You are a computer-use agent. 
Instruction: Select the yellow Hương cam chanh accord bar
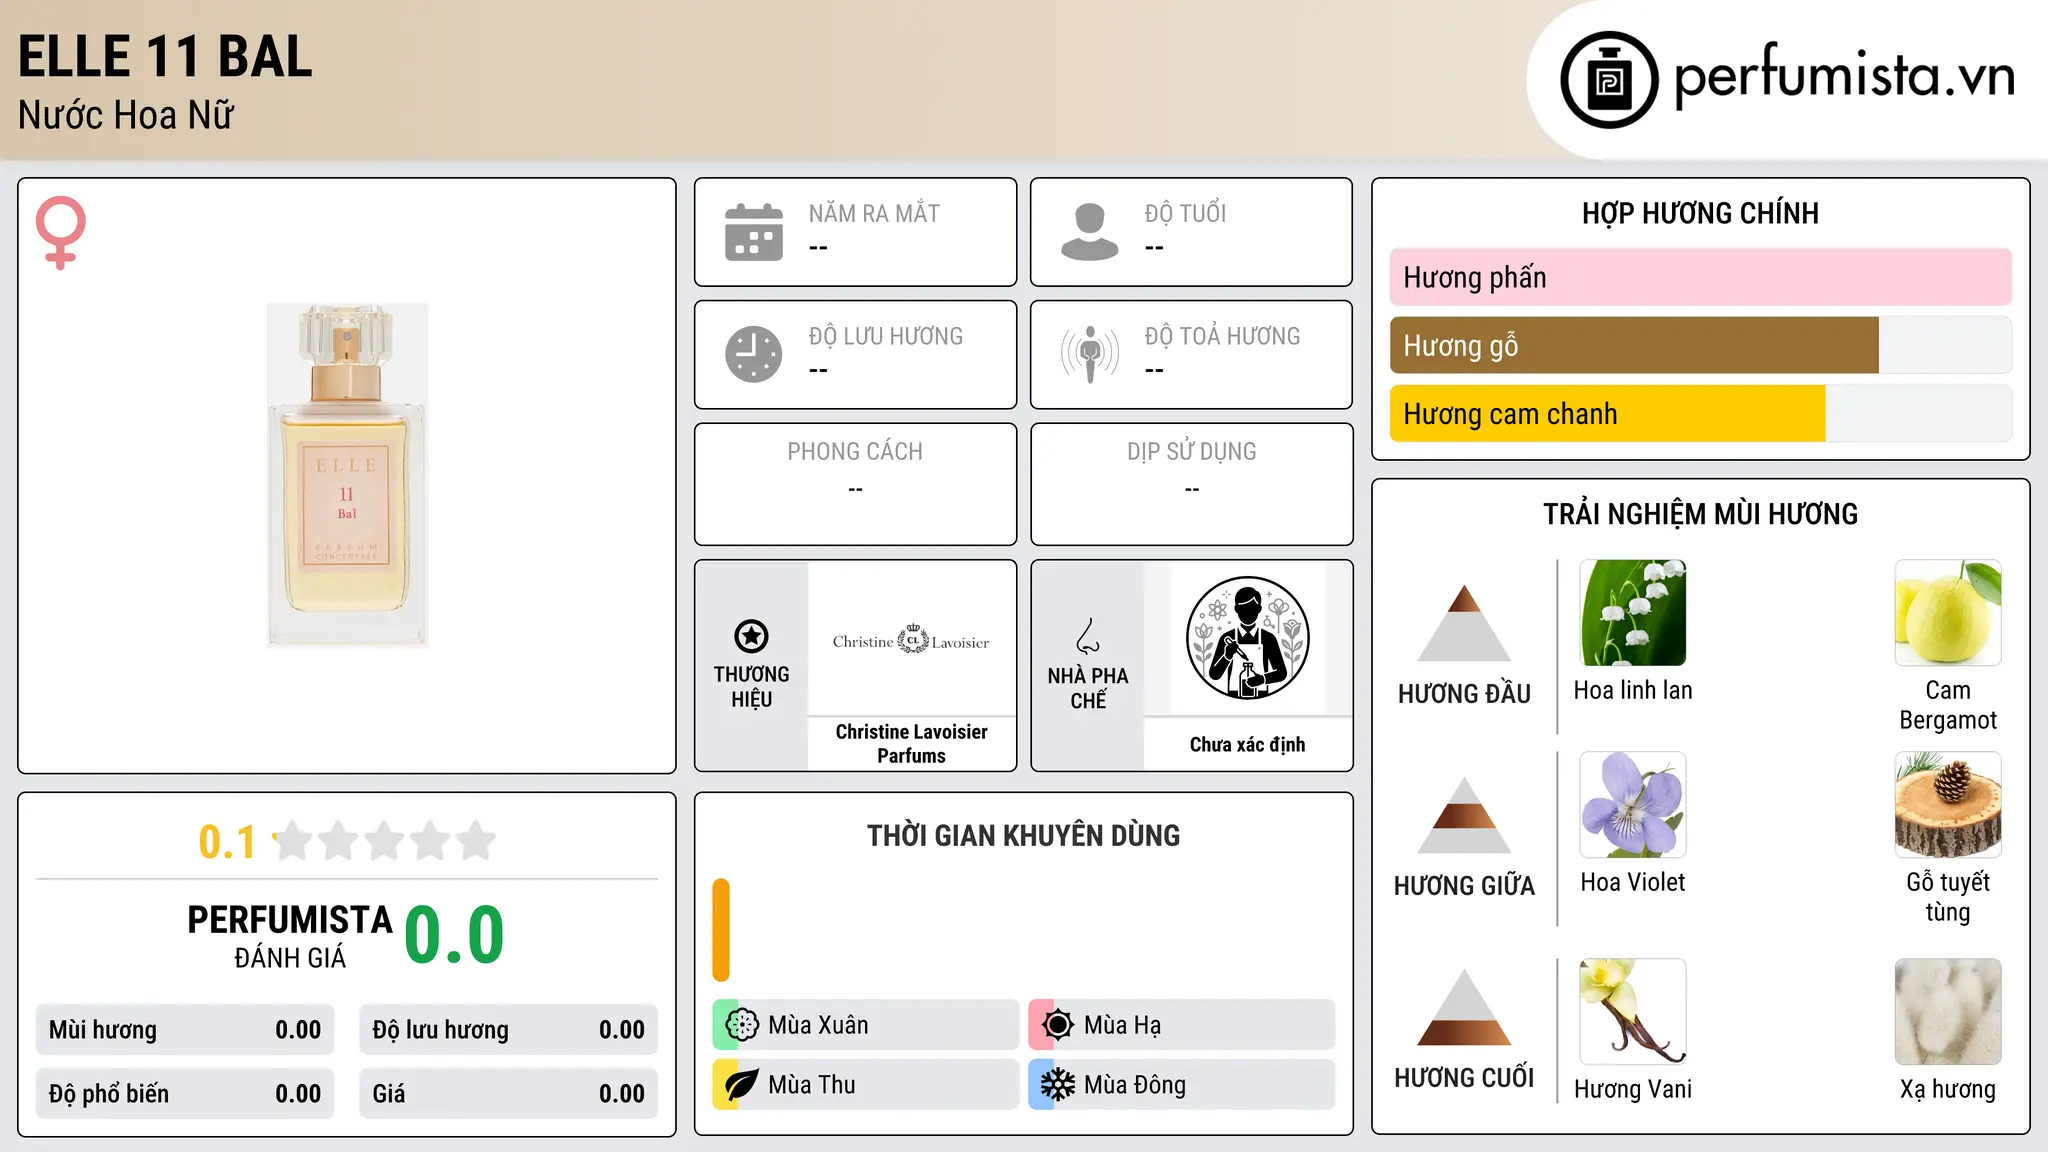(x=1607, y=413)
